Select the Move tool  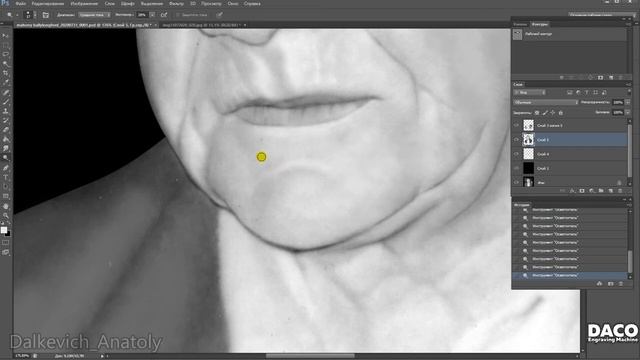[x=6, y=36]
